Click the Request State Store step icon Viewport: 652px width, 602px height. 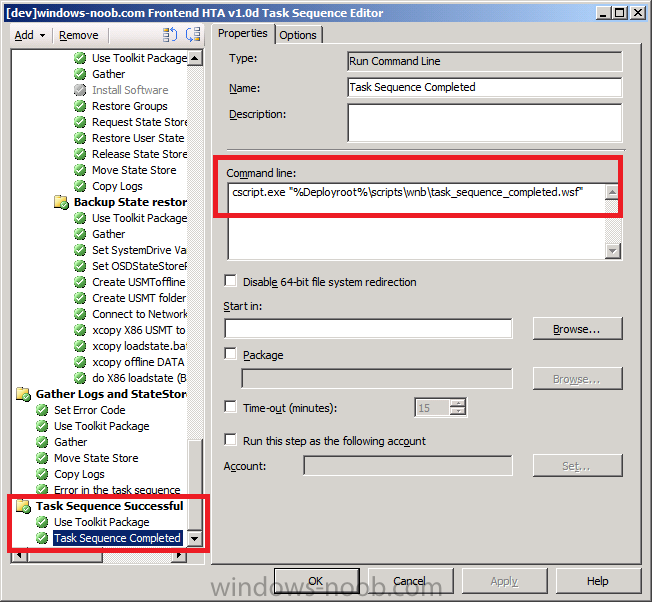pyautogui.click(x=80, y=122)
